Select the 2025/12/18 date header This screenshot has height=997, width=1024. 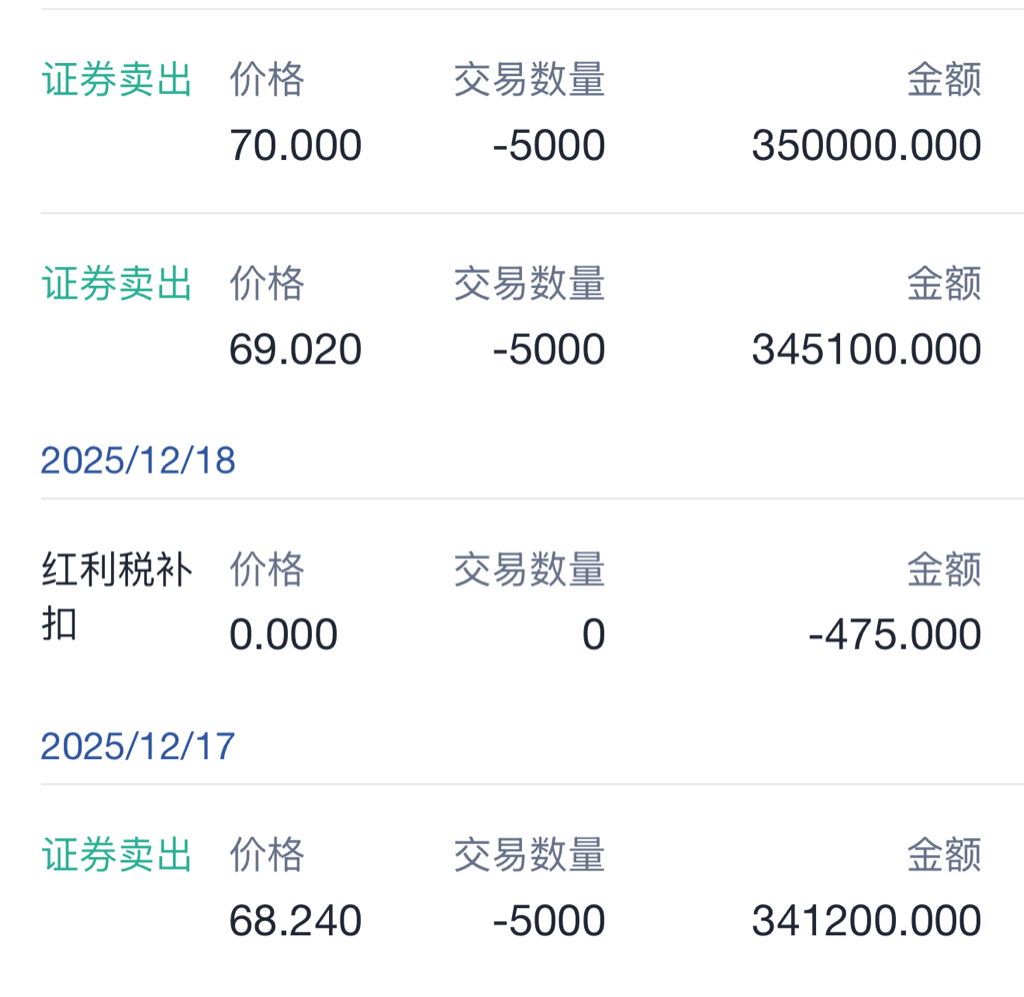click(138, 460)
